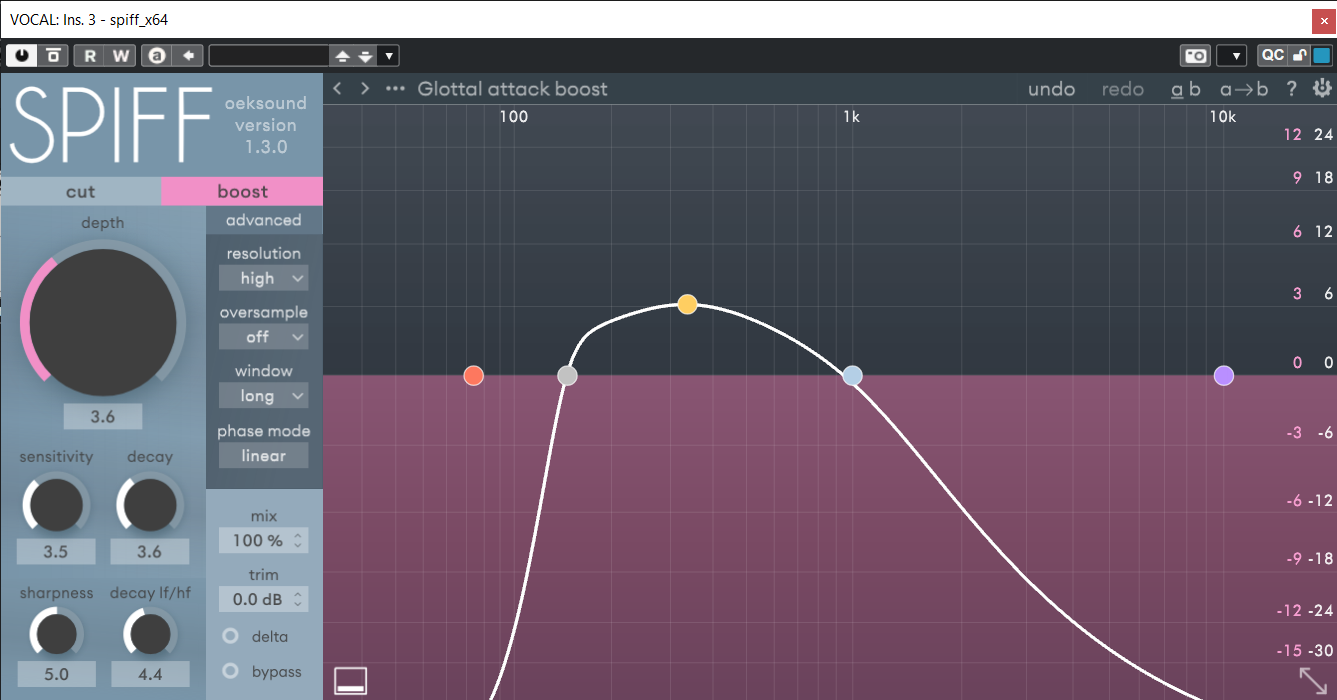Click the linear phase mode button
Screen dimensions: 1337x700
pos(264,456)
